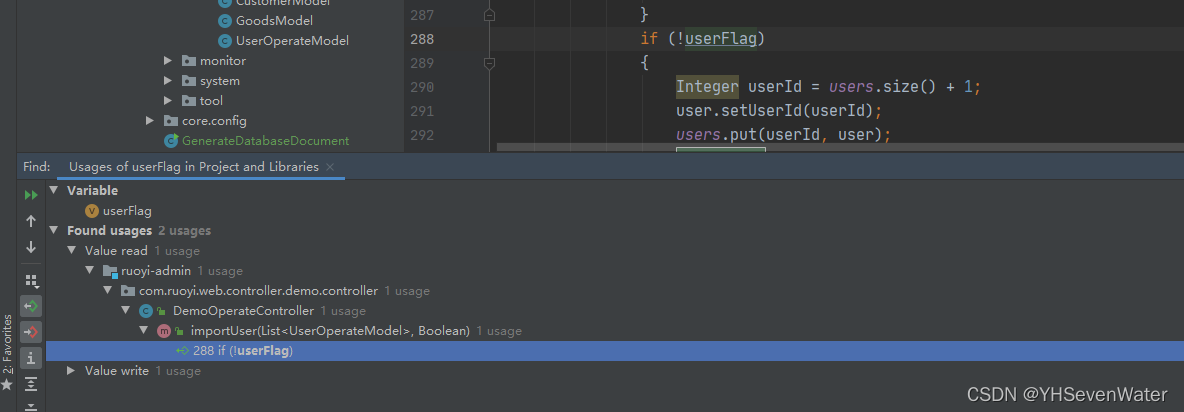Open the Group By options icon
1184x412 pixels.
point(31,281)
